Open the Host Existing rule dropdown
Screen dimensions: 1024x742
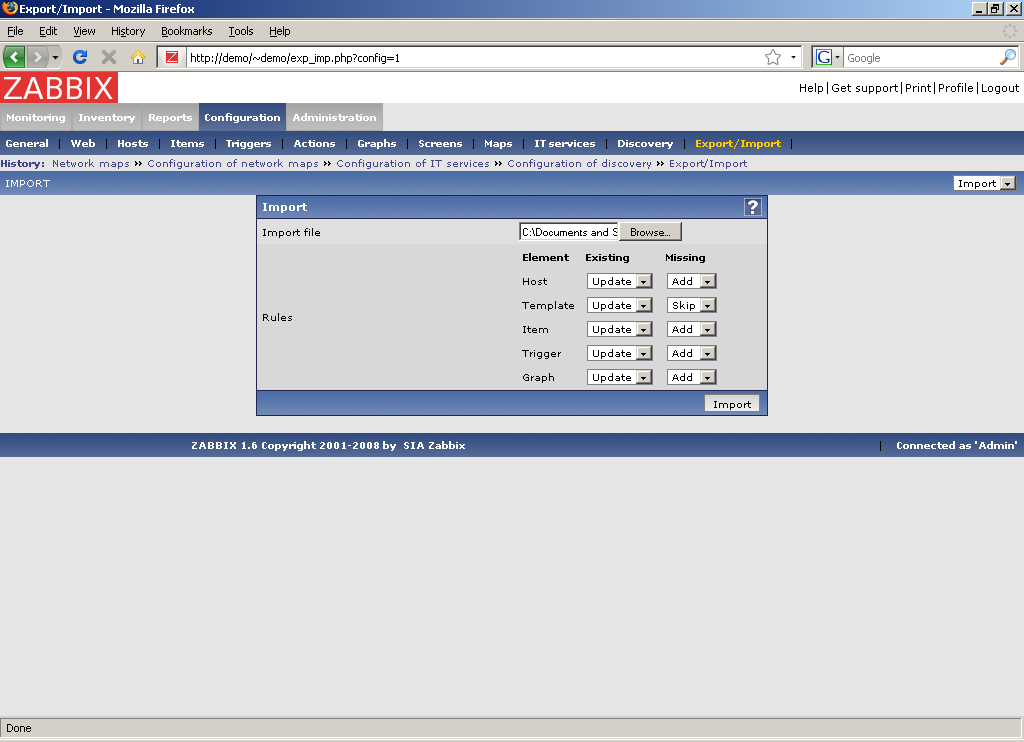click(619, 282)
